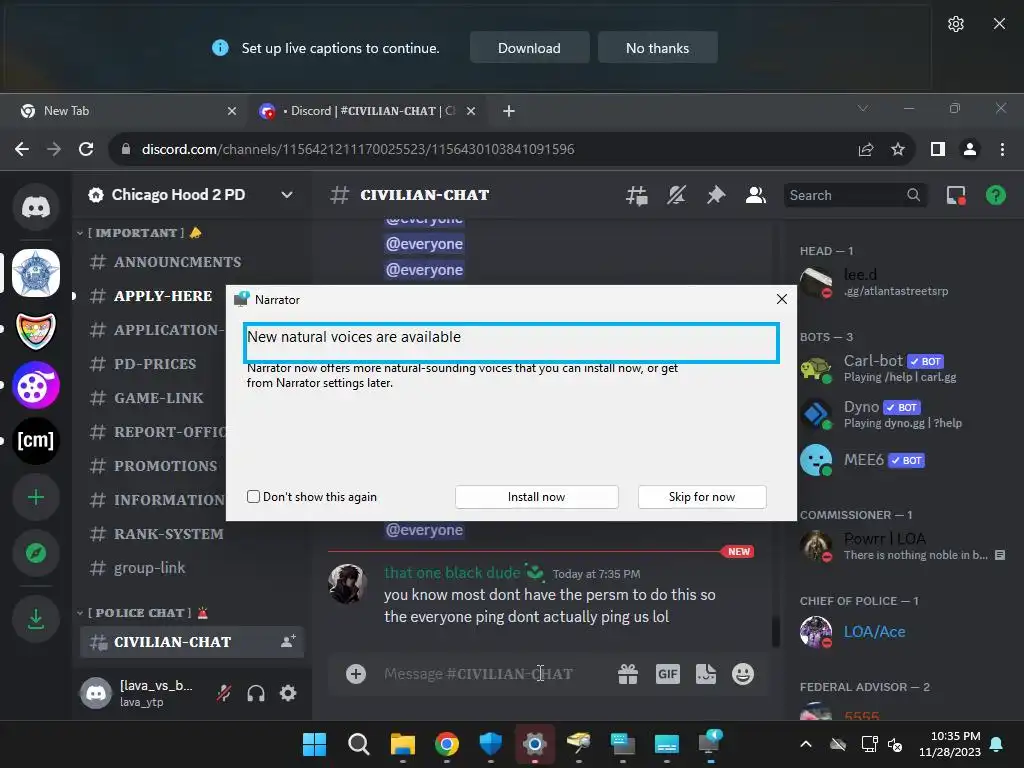
Task: Open the sticker picker icon
Action: (x=706, y=674)
